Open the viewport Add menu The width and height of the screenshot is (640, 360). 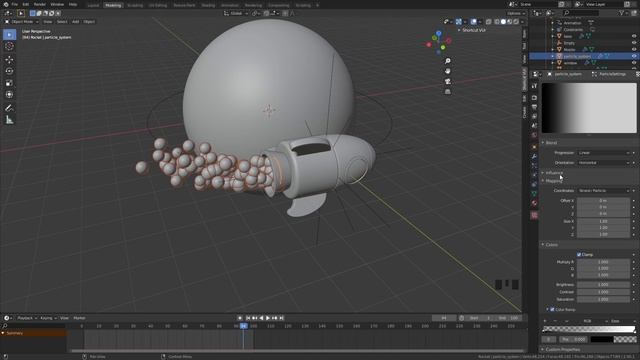pyautogui.click(x=76, y=22)
